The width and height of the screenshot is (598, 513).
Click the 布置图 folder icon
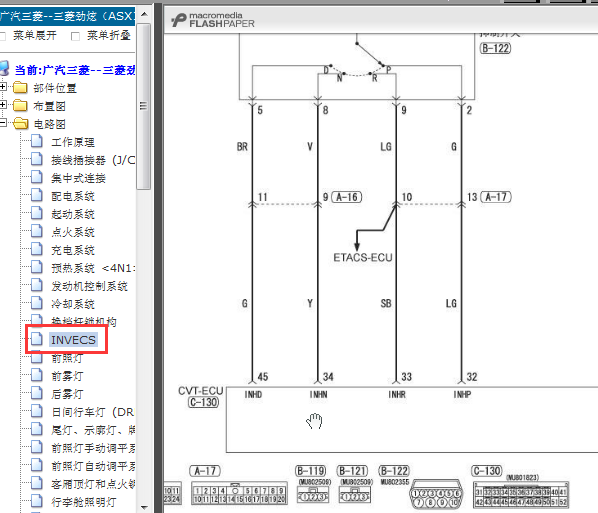click(20, 106)
